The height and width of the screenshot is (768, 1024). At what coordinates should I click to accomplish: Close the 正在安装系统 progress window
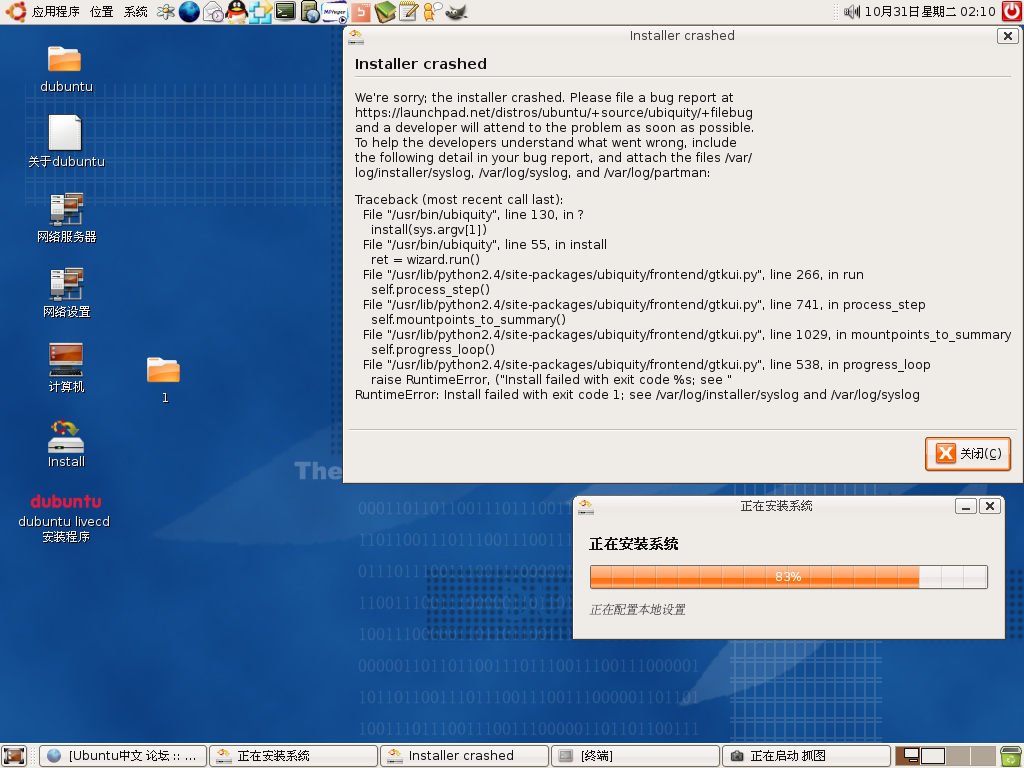pos(990,506)
